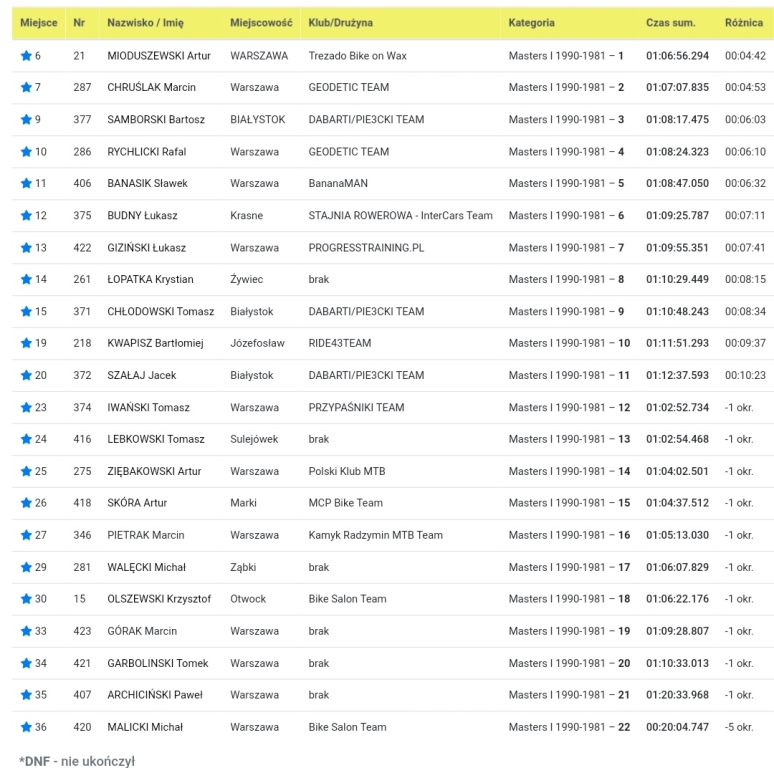
Task: Click the club Kamyk Radzymin MTB Team
Action: (x=376, y=535)
